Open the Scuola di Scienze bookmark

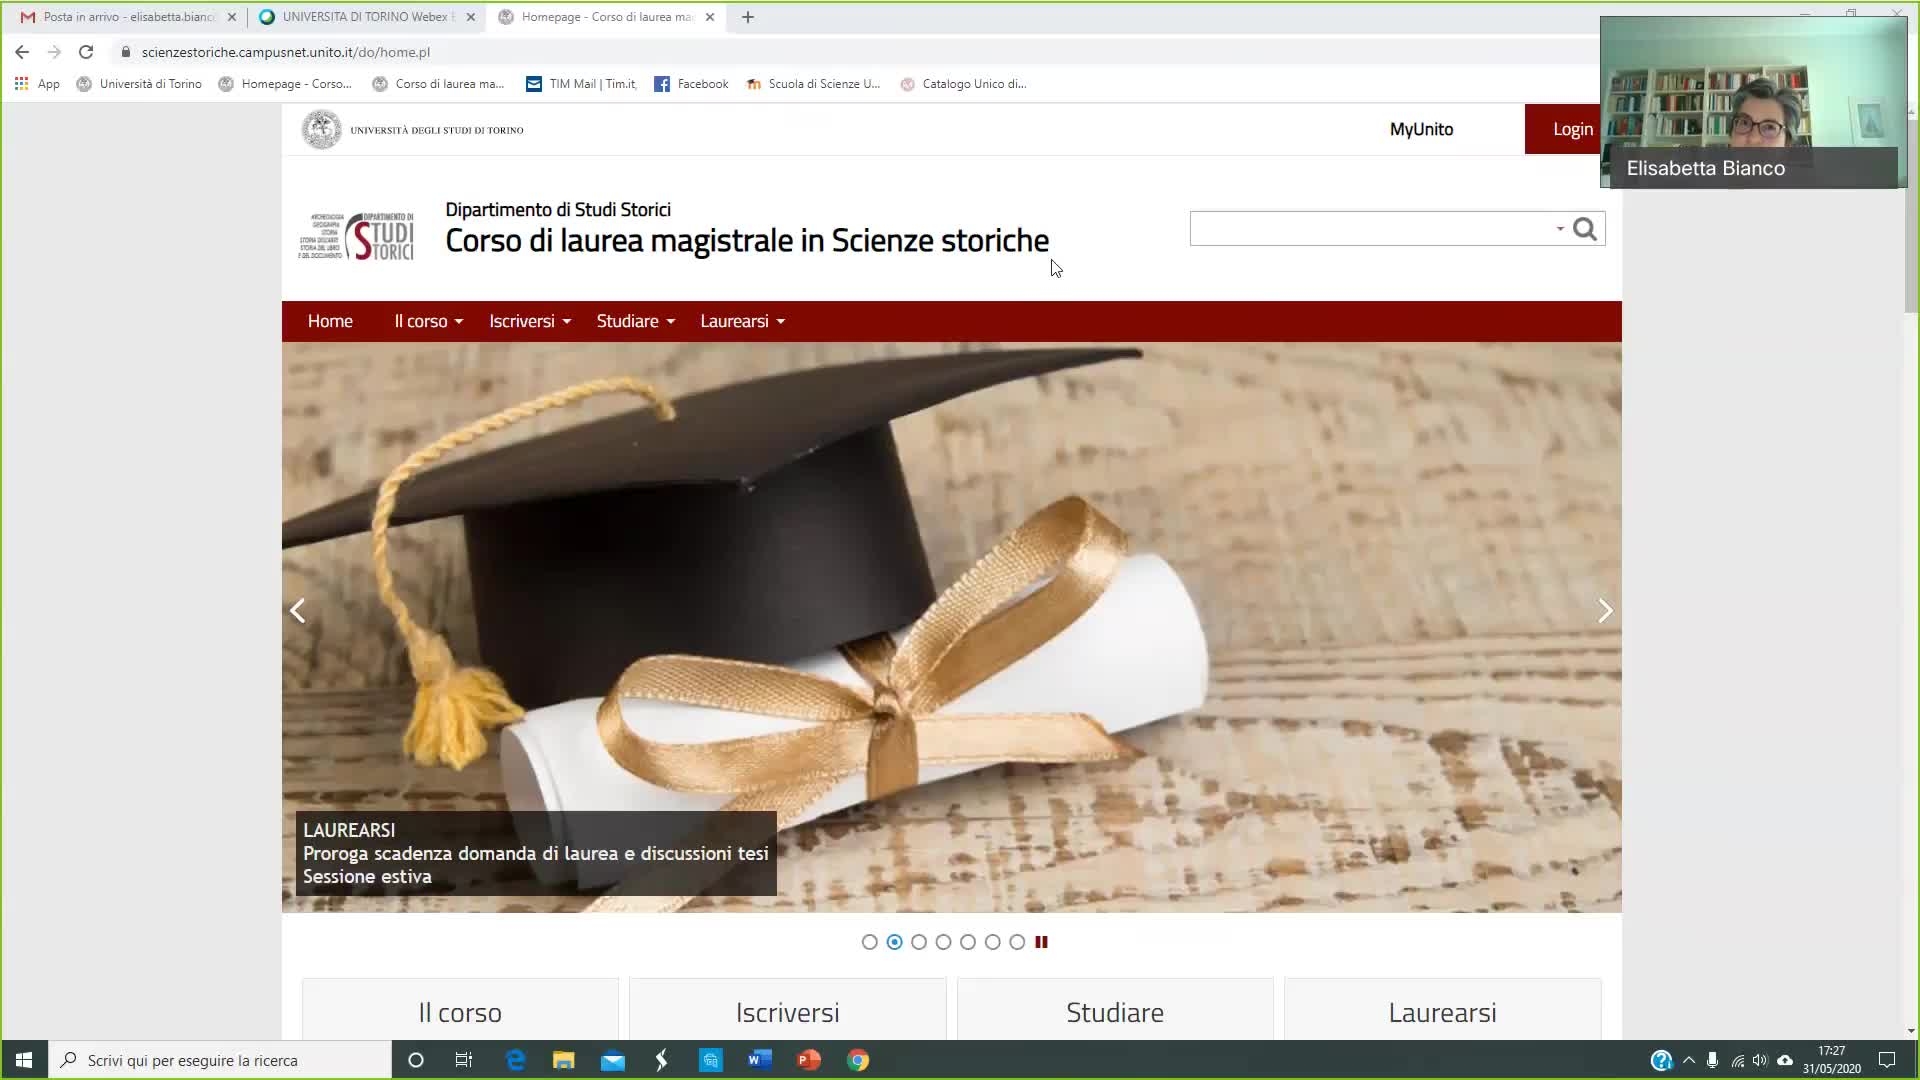[x=813, y=84]
